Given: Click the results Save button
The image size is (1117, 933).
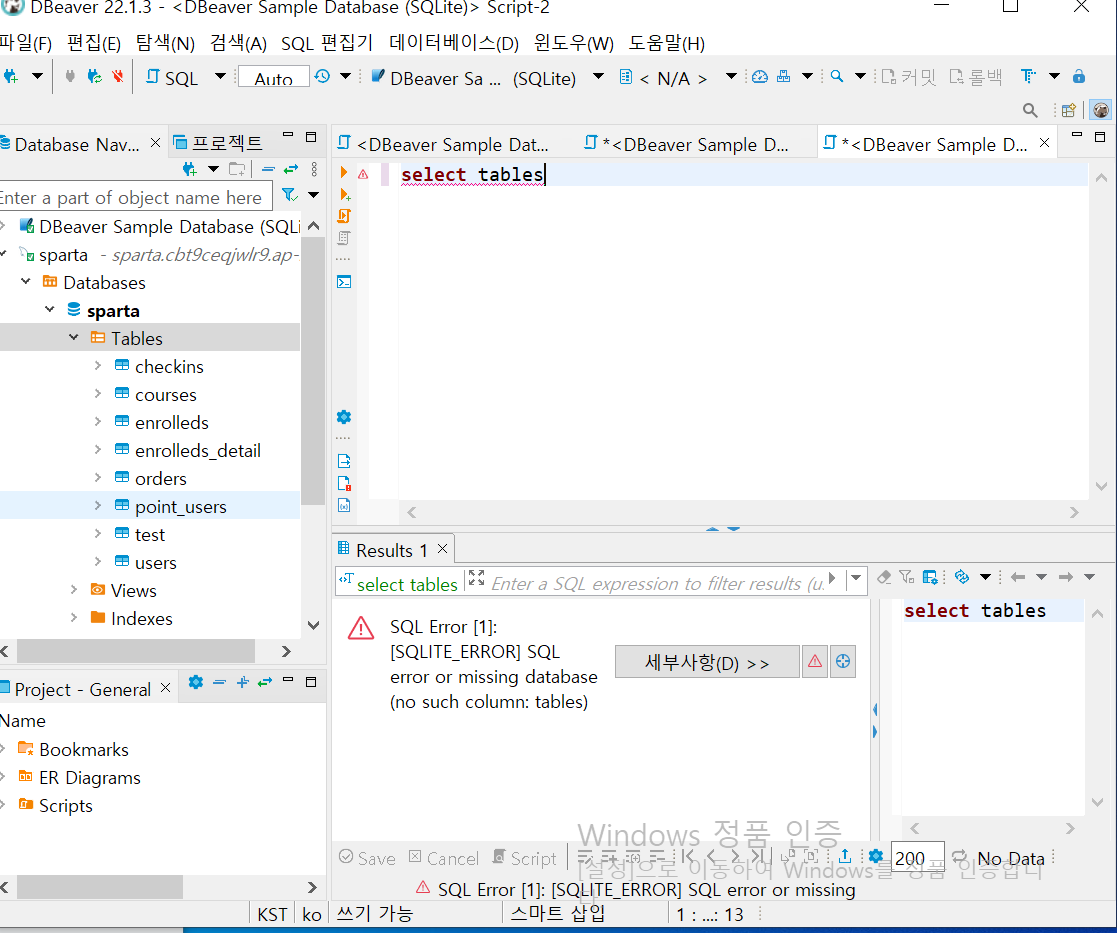Looking at the screenshot, I should (x=368, y=858).
